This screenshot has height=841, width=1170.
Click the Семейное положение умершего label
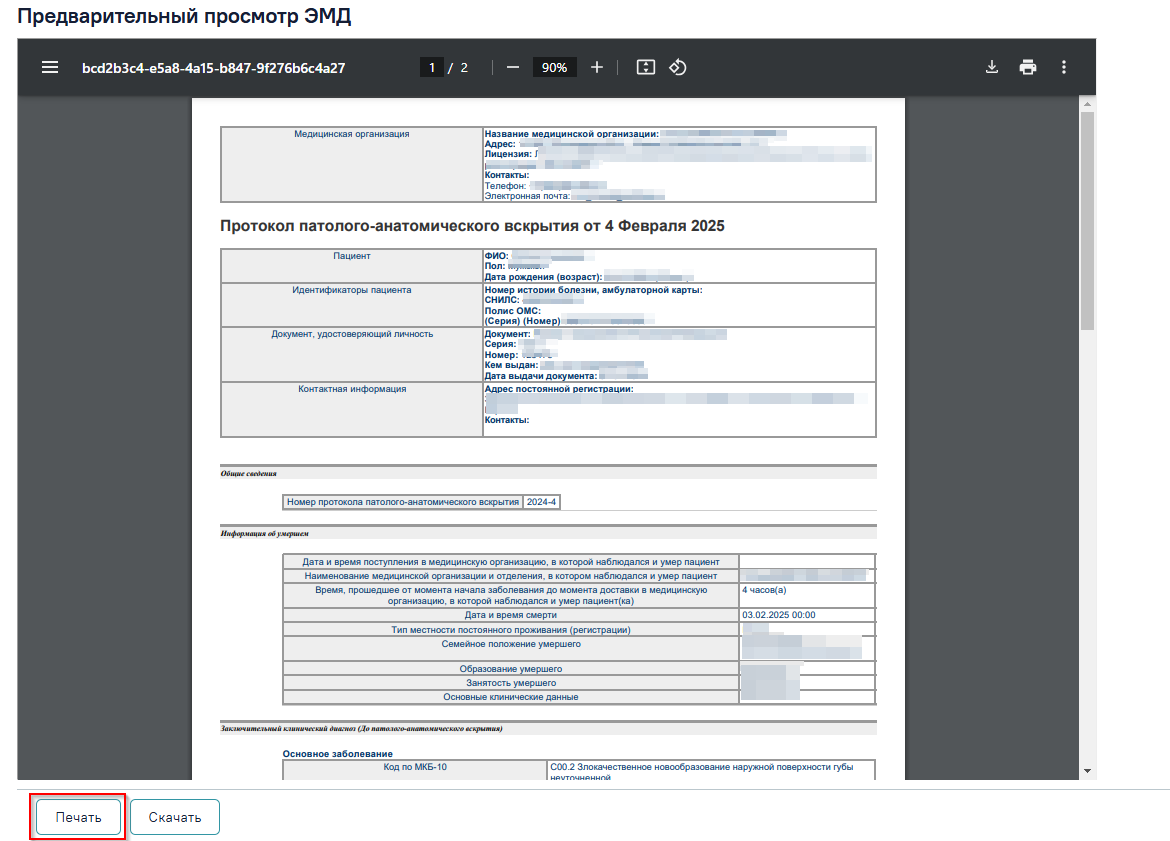(511, 644)
